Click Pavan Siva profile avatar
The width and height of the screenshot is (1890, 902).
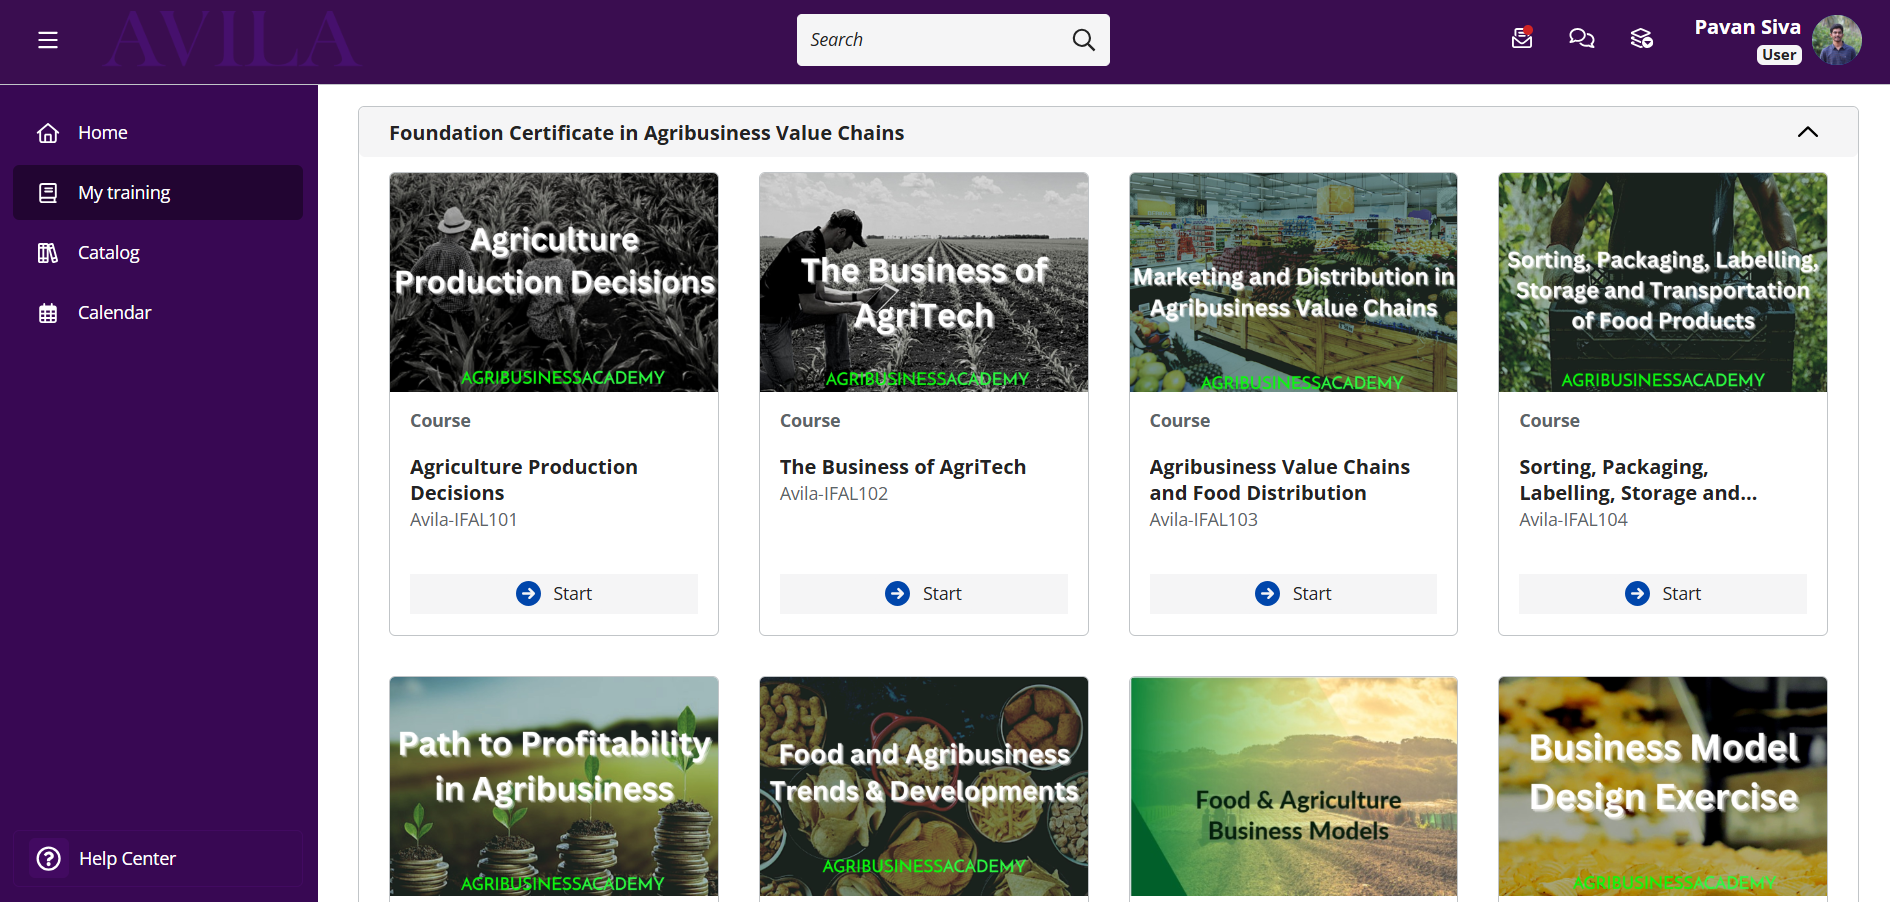pos(1837,40)
